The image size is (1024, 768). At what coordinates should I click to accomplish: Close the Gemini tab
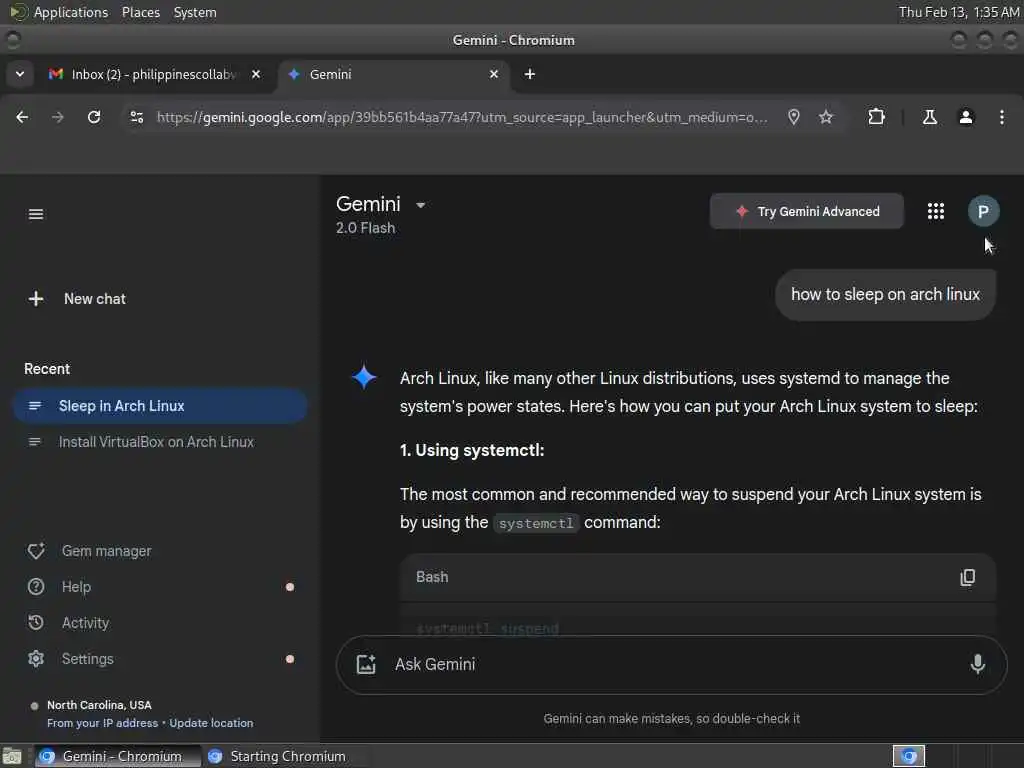pyautogui.click(x=494, y=74)
